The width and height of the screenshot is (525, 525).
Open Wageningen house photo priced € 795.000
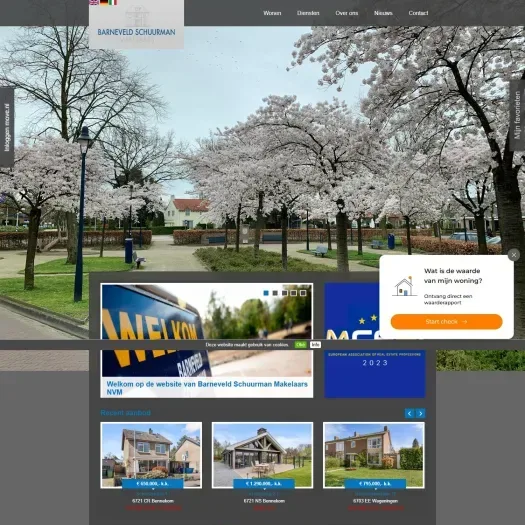(374, 455)
